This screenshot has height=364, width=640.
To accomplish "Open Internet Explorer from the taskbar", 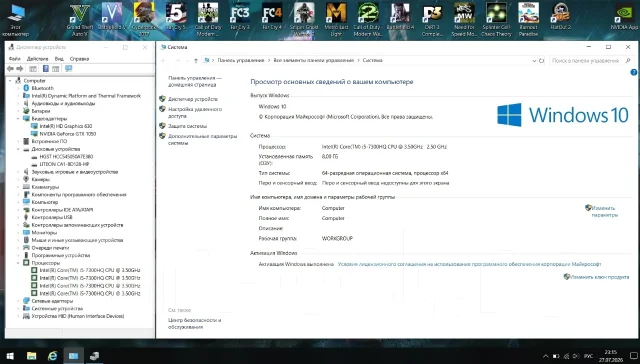I will tap(52, 356).
